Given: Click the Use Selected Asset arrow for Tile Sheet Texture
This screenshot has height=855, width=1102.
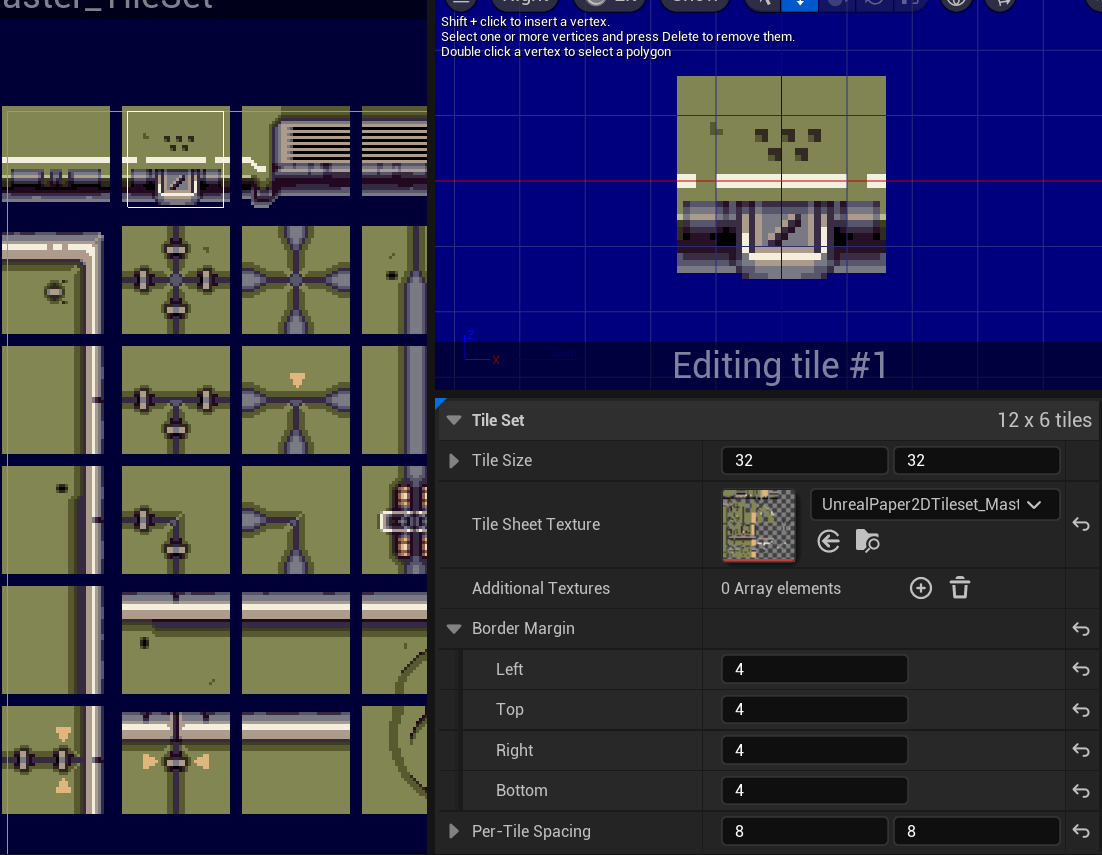Looking at the screenshot, I should click(x=828, y=541).
